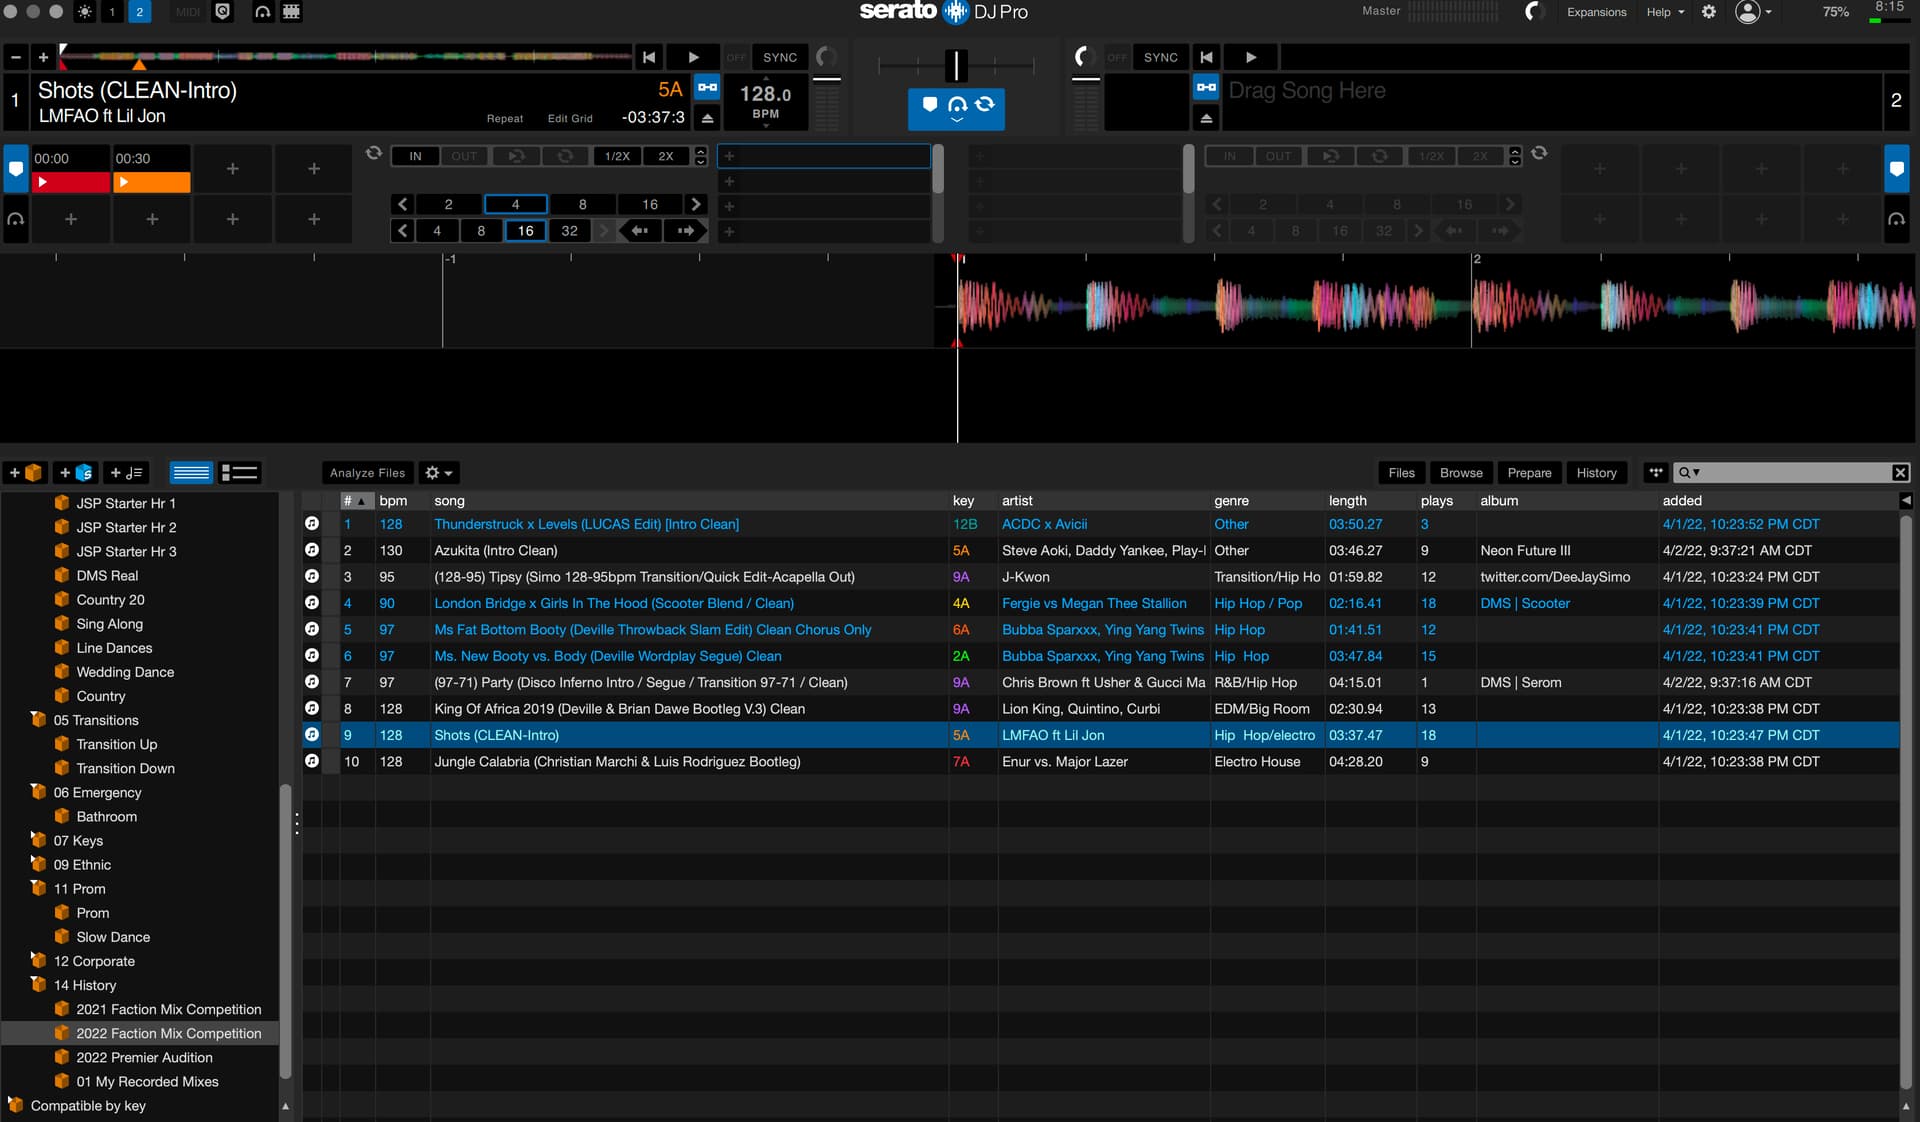Open analyze settings gear dropdown

tap(438, 473)
